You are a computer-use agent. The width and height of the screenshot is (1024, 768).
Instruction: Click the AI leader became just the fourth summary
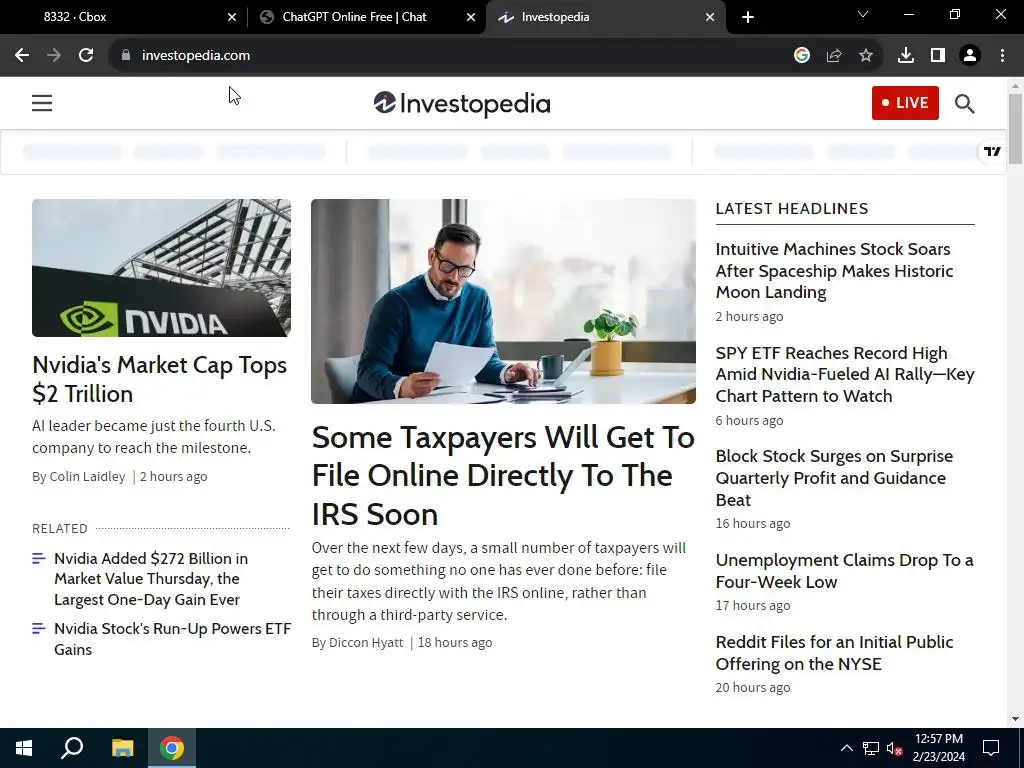(x=154, y=437)
